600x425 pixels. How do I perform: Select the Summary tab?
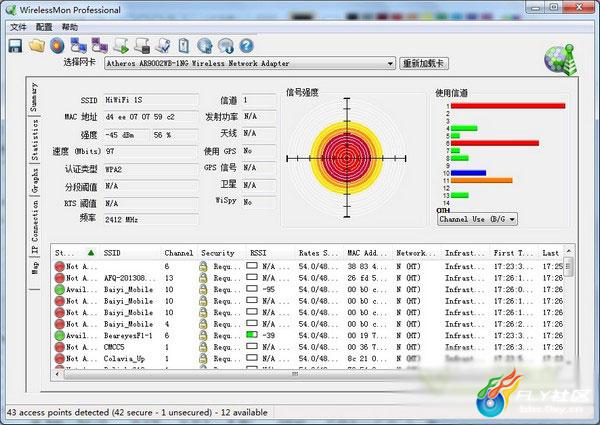pos(34,97)
